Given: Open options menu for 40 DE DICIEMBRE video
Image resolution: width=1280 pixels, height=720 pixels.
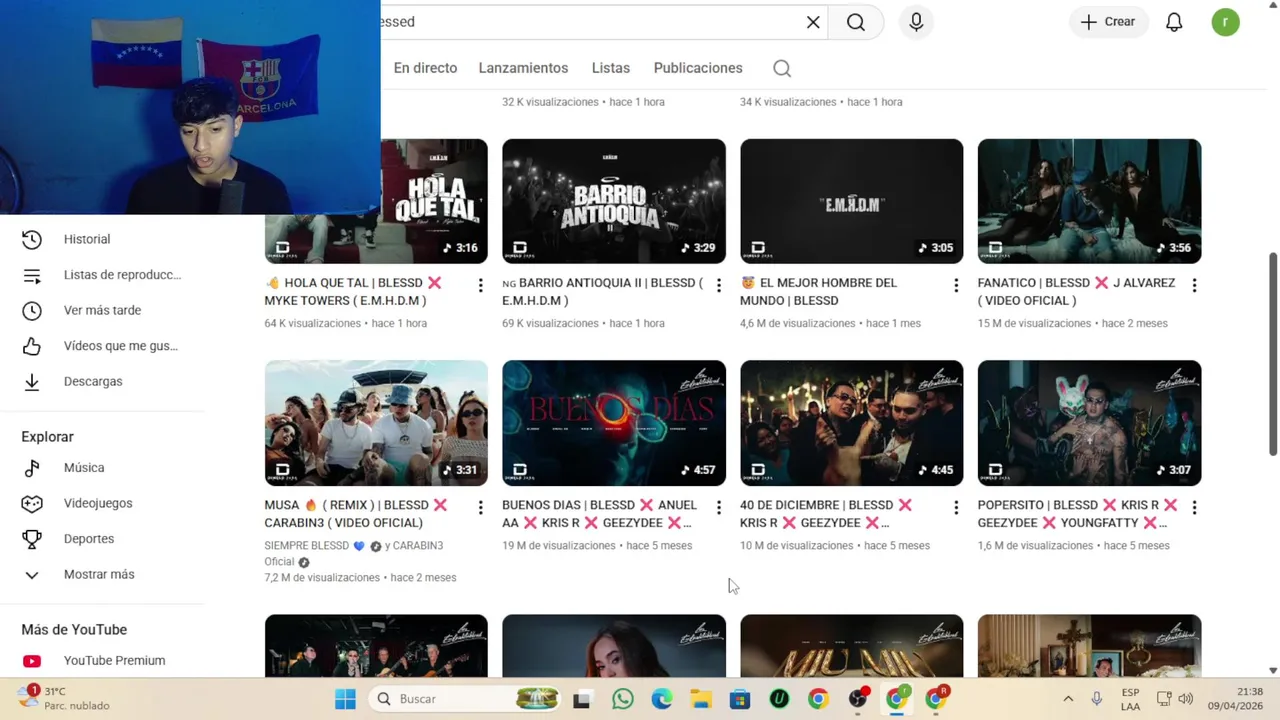Looking at the screenshot, I should coord(956,508).
